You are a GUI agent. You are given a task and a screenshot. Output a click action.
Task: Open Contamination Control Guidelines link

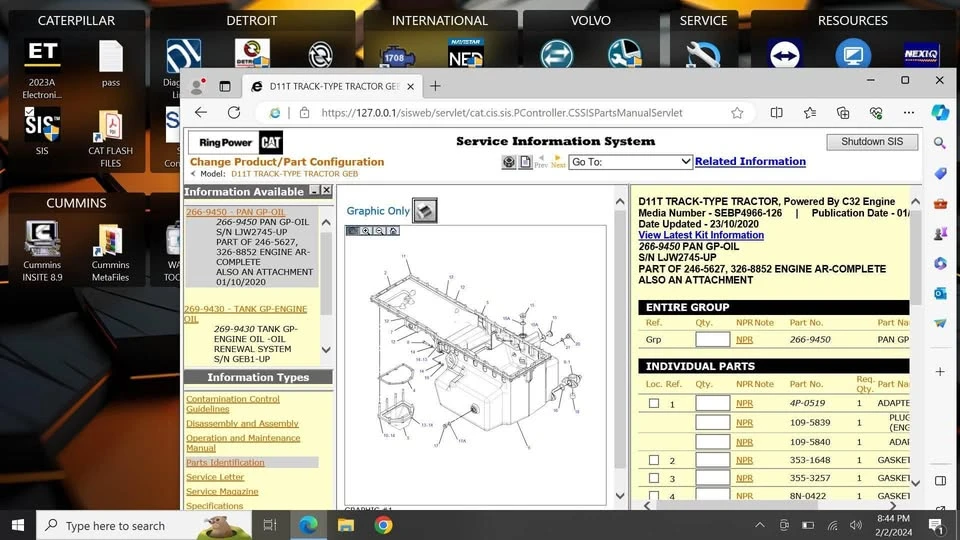click(x=233, y=403)
